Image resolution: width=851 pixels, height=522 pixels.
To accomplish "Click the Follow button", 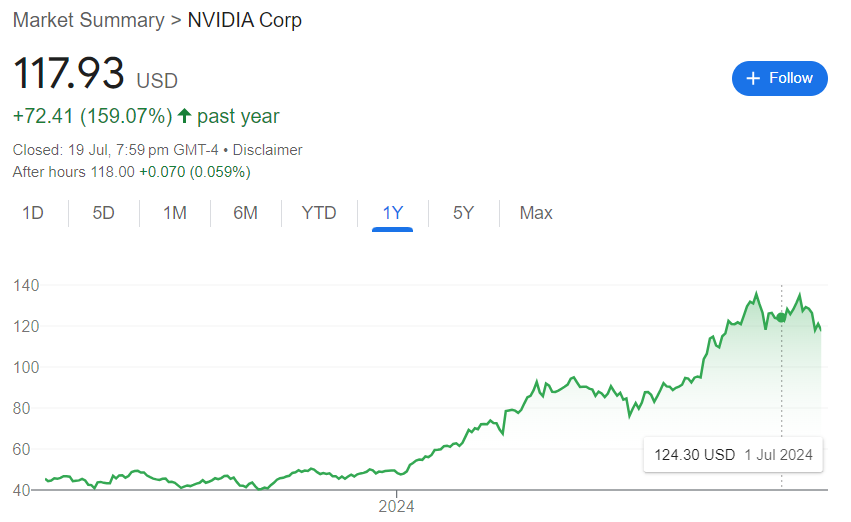I will click(x=780, y=78).
